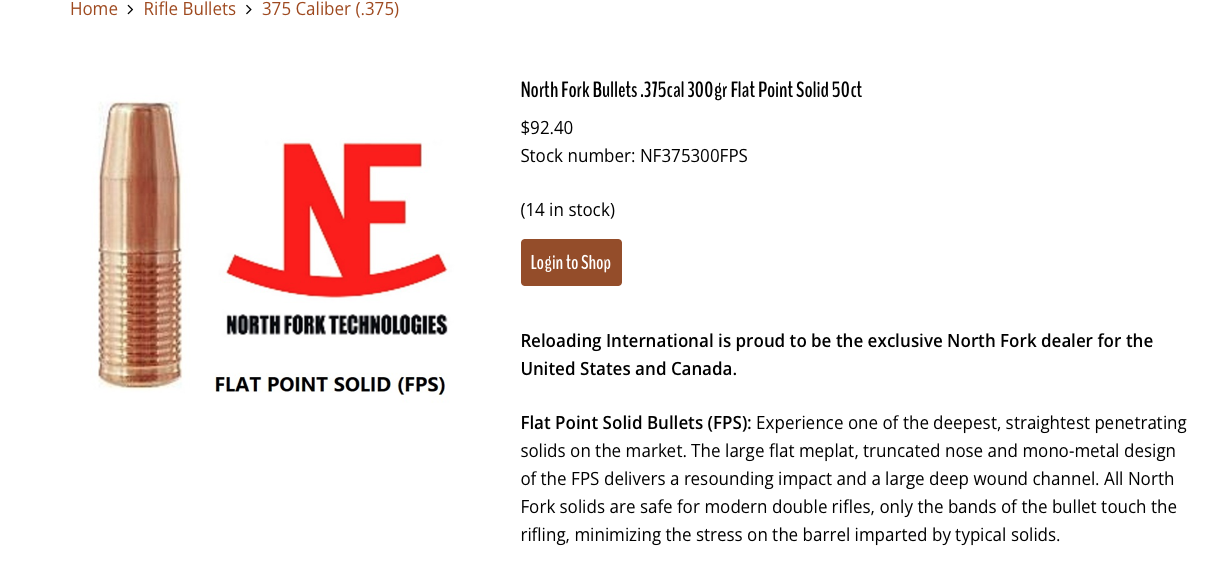Click the bold Flat Point Solid Bullets (FPS) heading
The image size is (1215, 567).
pos(635,422)
